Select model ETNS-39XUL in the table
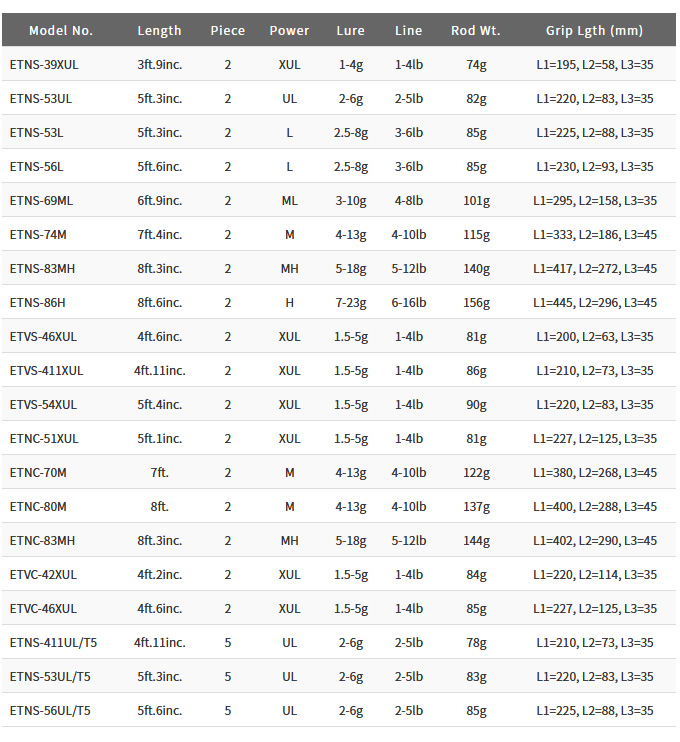Image resolution: width=680 pixels, height=742 pixels. tap(43, 64)
